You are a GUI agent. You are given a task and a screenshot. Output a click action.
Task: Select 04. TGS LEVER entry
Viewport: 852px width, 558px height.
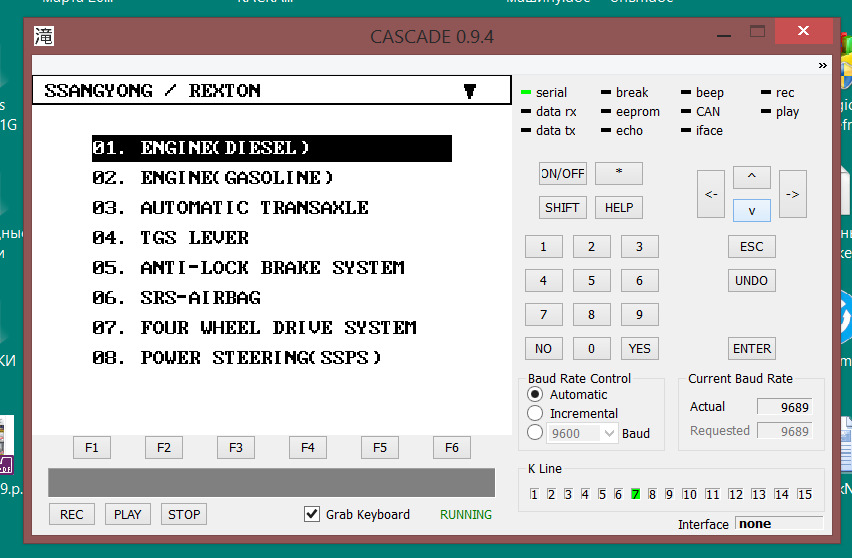(x=170, y=238)
